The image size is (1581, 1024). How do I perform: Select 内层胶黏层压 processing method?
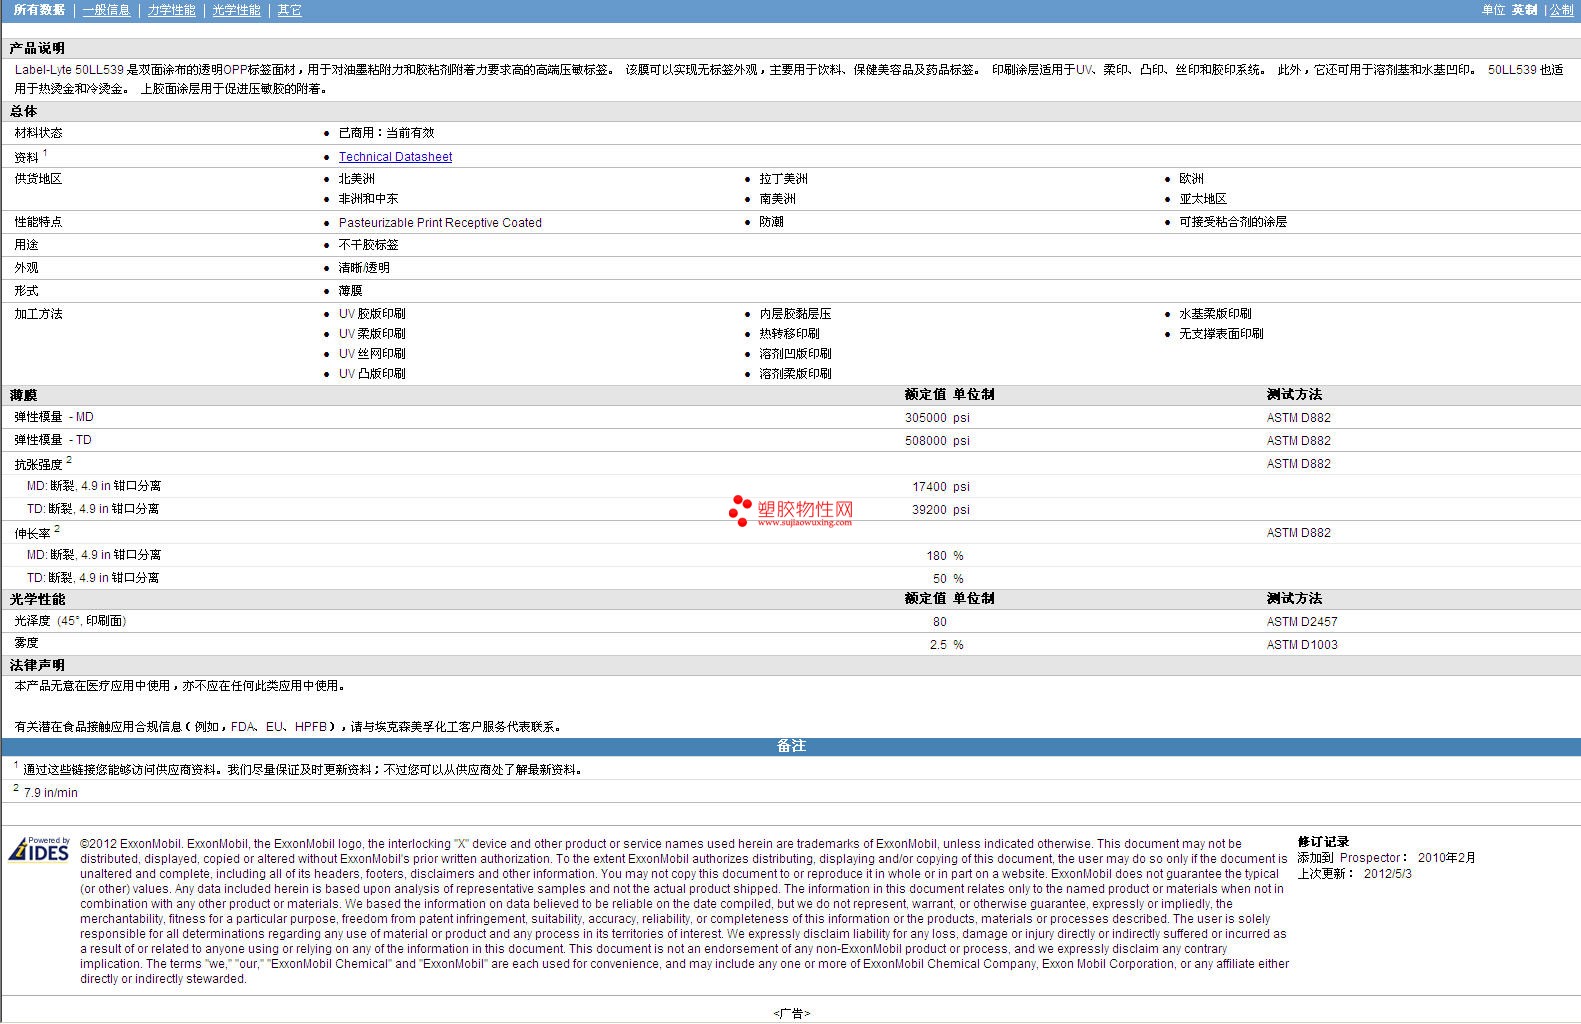pos(795,314)
